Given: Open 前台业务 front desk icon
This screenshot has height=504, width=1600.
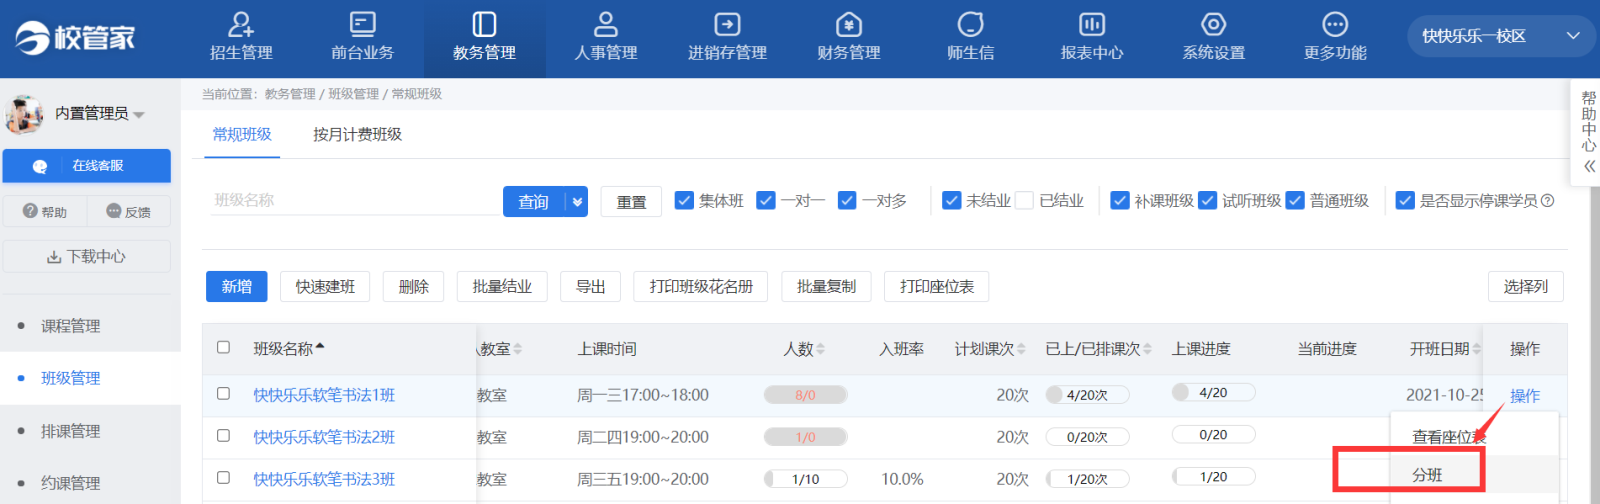Looking at the screenshot, I should coord(362,25).
